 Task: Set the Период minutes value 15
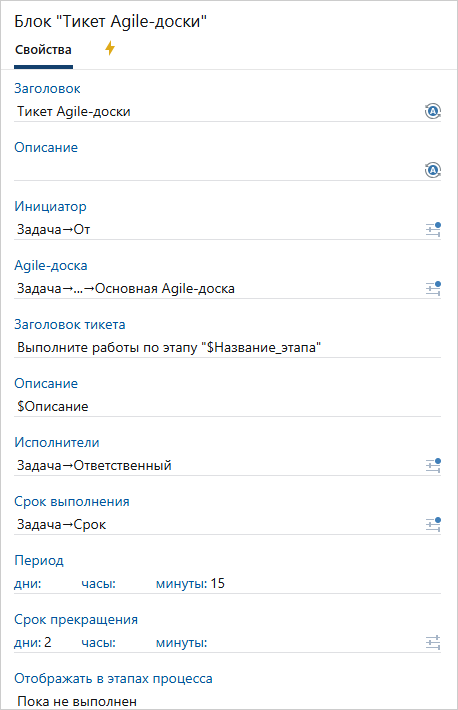coord(217,584)
